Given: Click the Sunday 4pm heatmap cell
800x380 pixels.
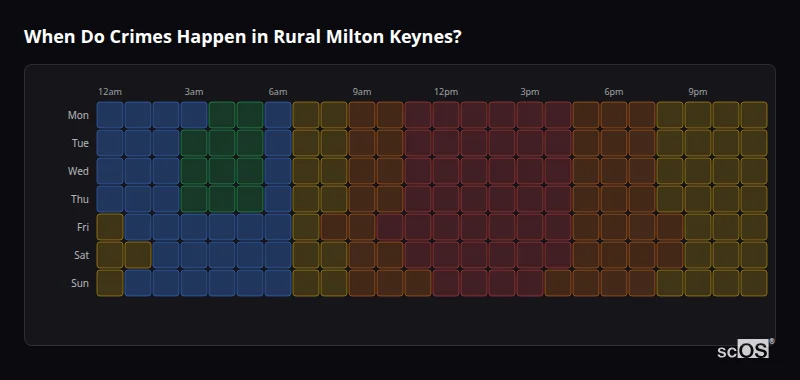Looking at the screenshot, I should click(558, 283).
